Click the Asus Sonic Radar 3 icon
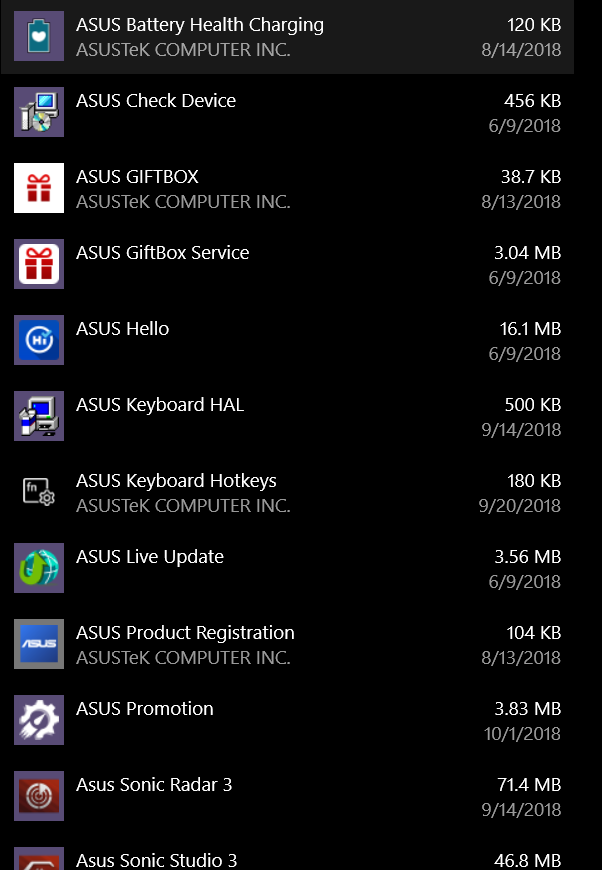Screen dimensions: 602x870 (38, 796)
